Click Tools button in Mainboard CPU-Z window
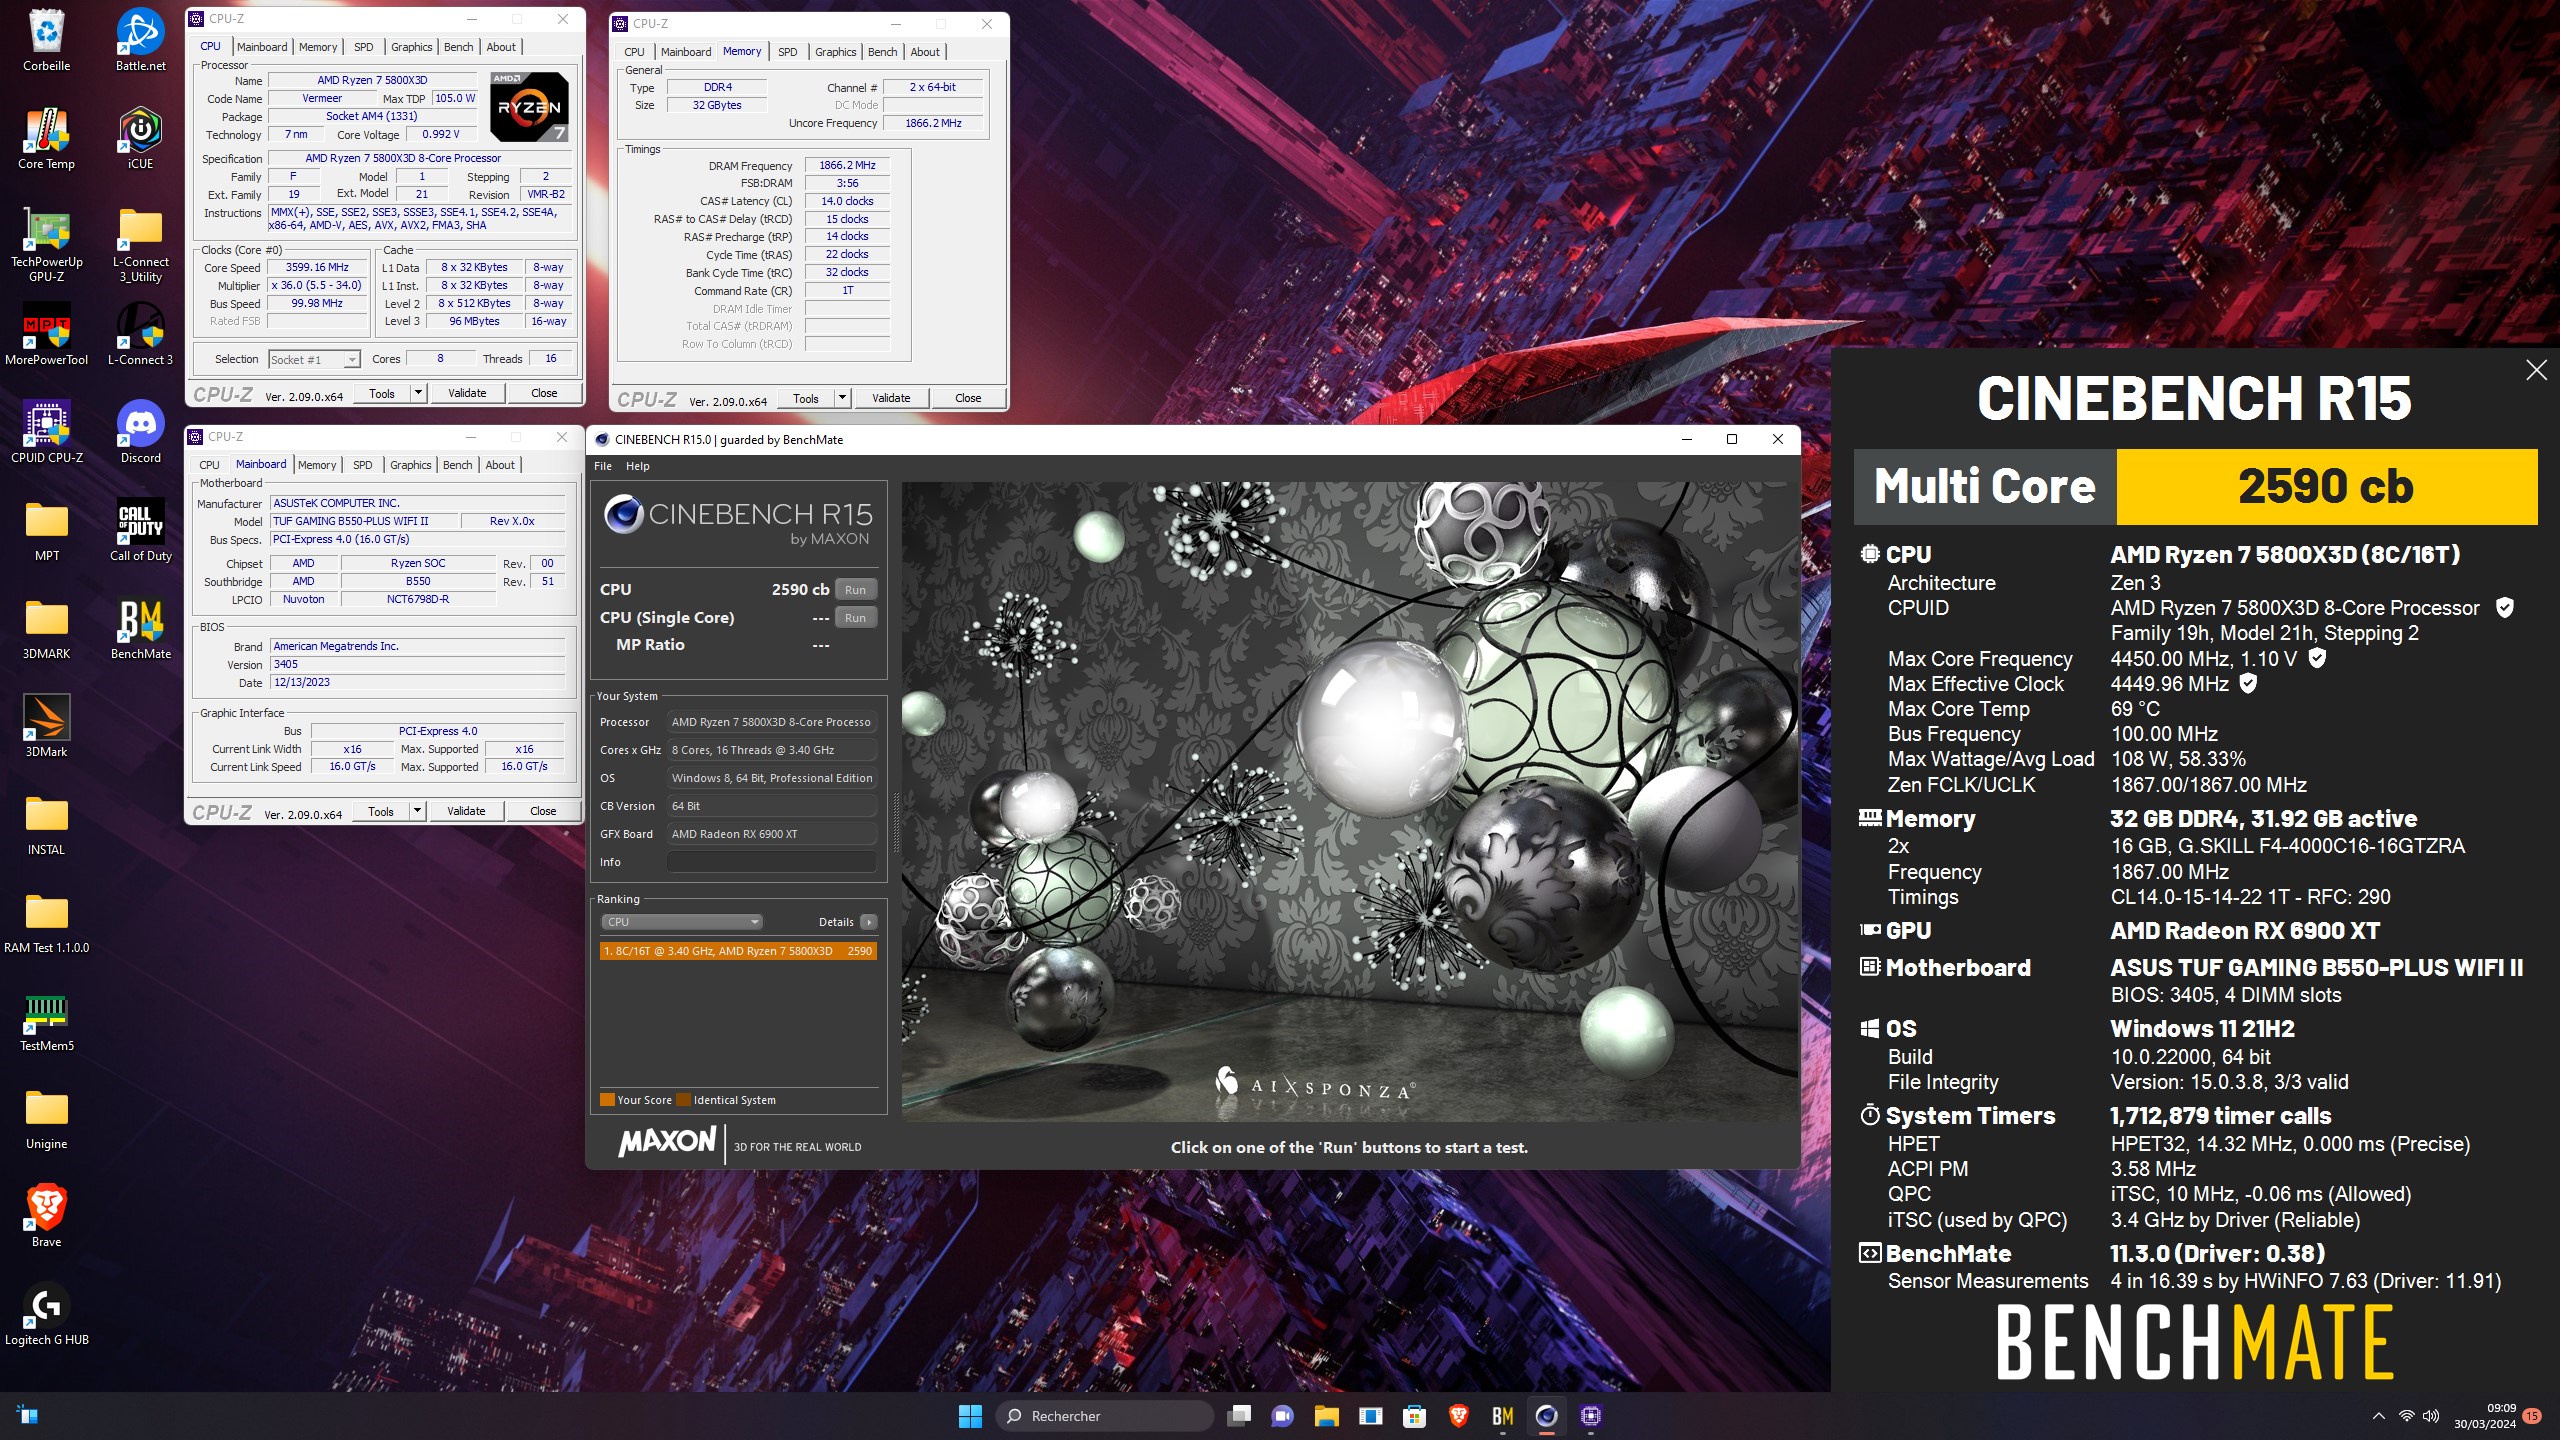 (382, 811)
